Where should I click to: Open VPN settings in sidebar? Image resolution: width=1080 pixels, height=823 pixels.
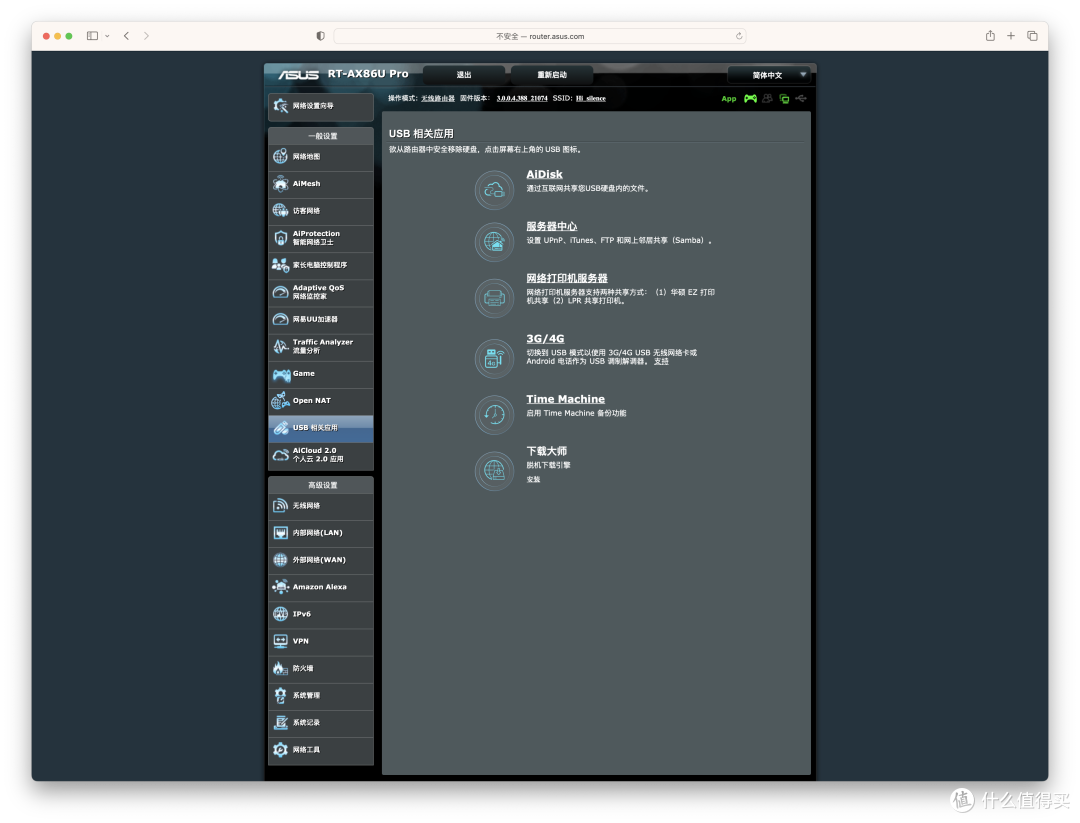click(x=320, y=641)
